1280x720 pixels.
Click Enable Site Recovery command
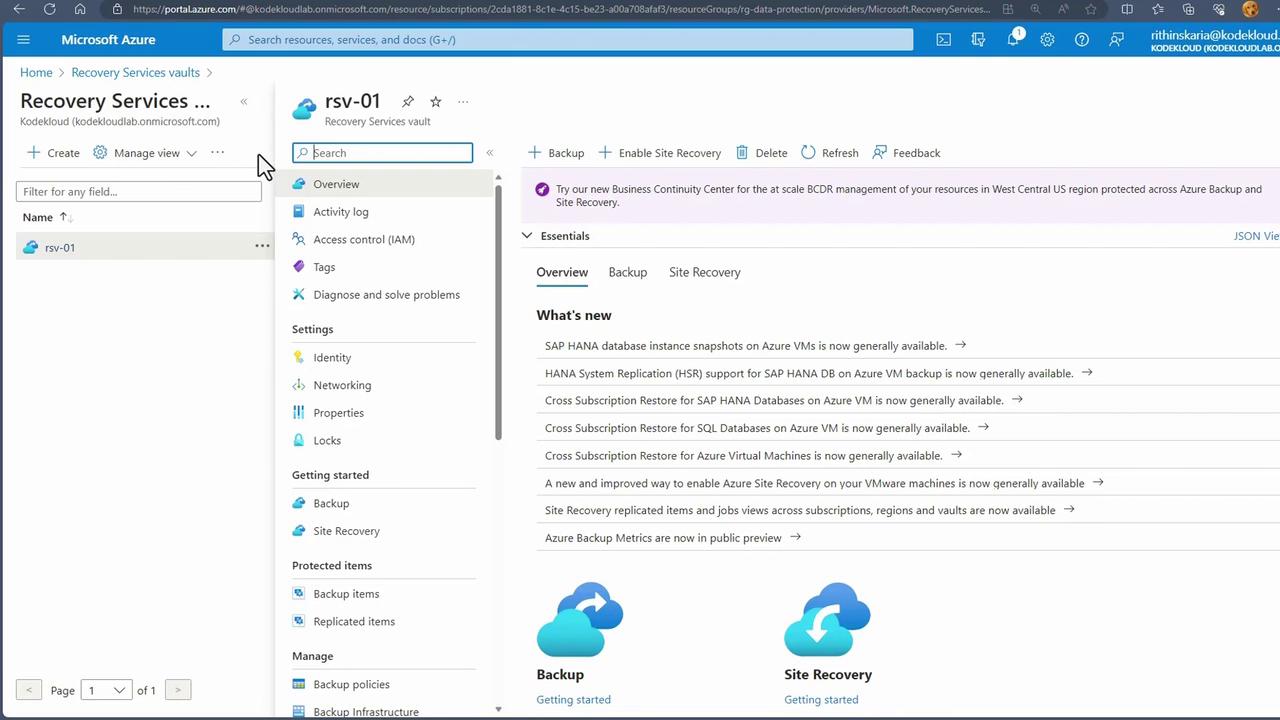pyautogui.click(x=660, y=153)
